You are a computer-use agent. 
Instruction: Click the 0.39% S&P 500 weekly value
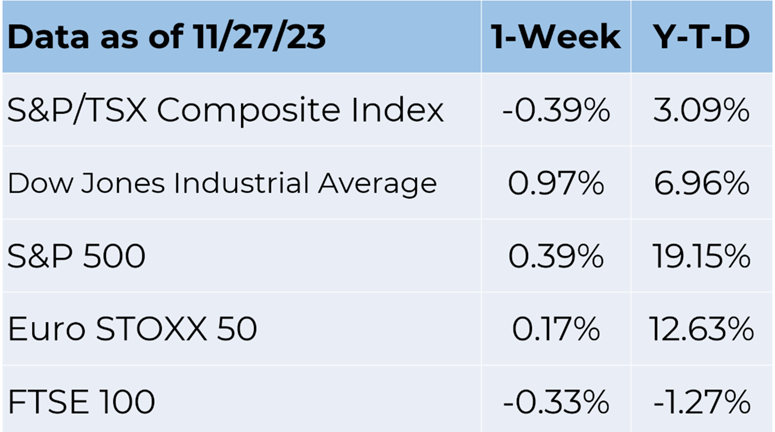556,256
